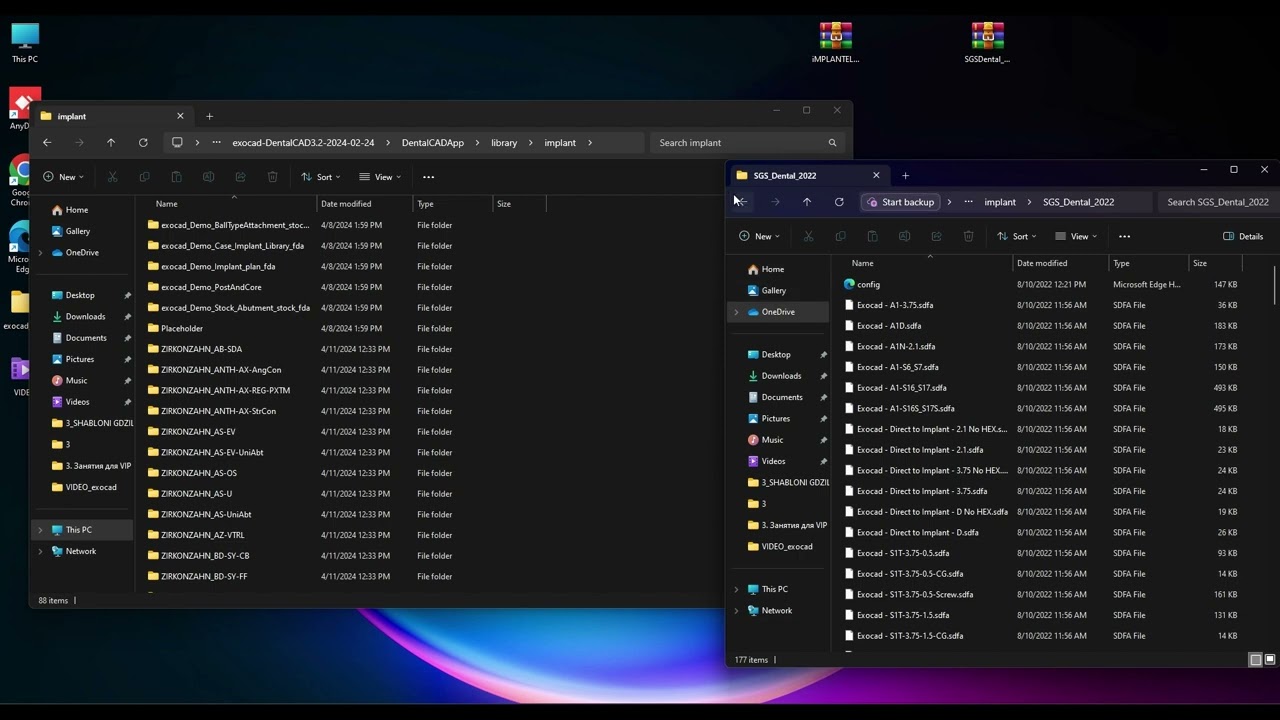Screen dimensions: 1280x720
Task: Open See more options in SGS_Dental_2022 toolbar
Action: (x=1124, y=236)
